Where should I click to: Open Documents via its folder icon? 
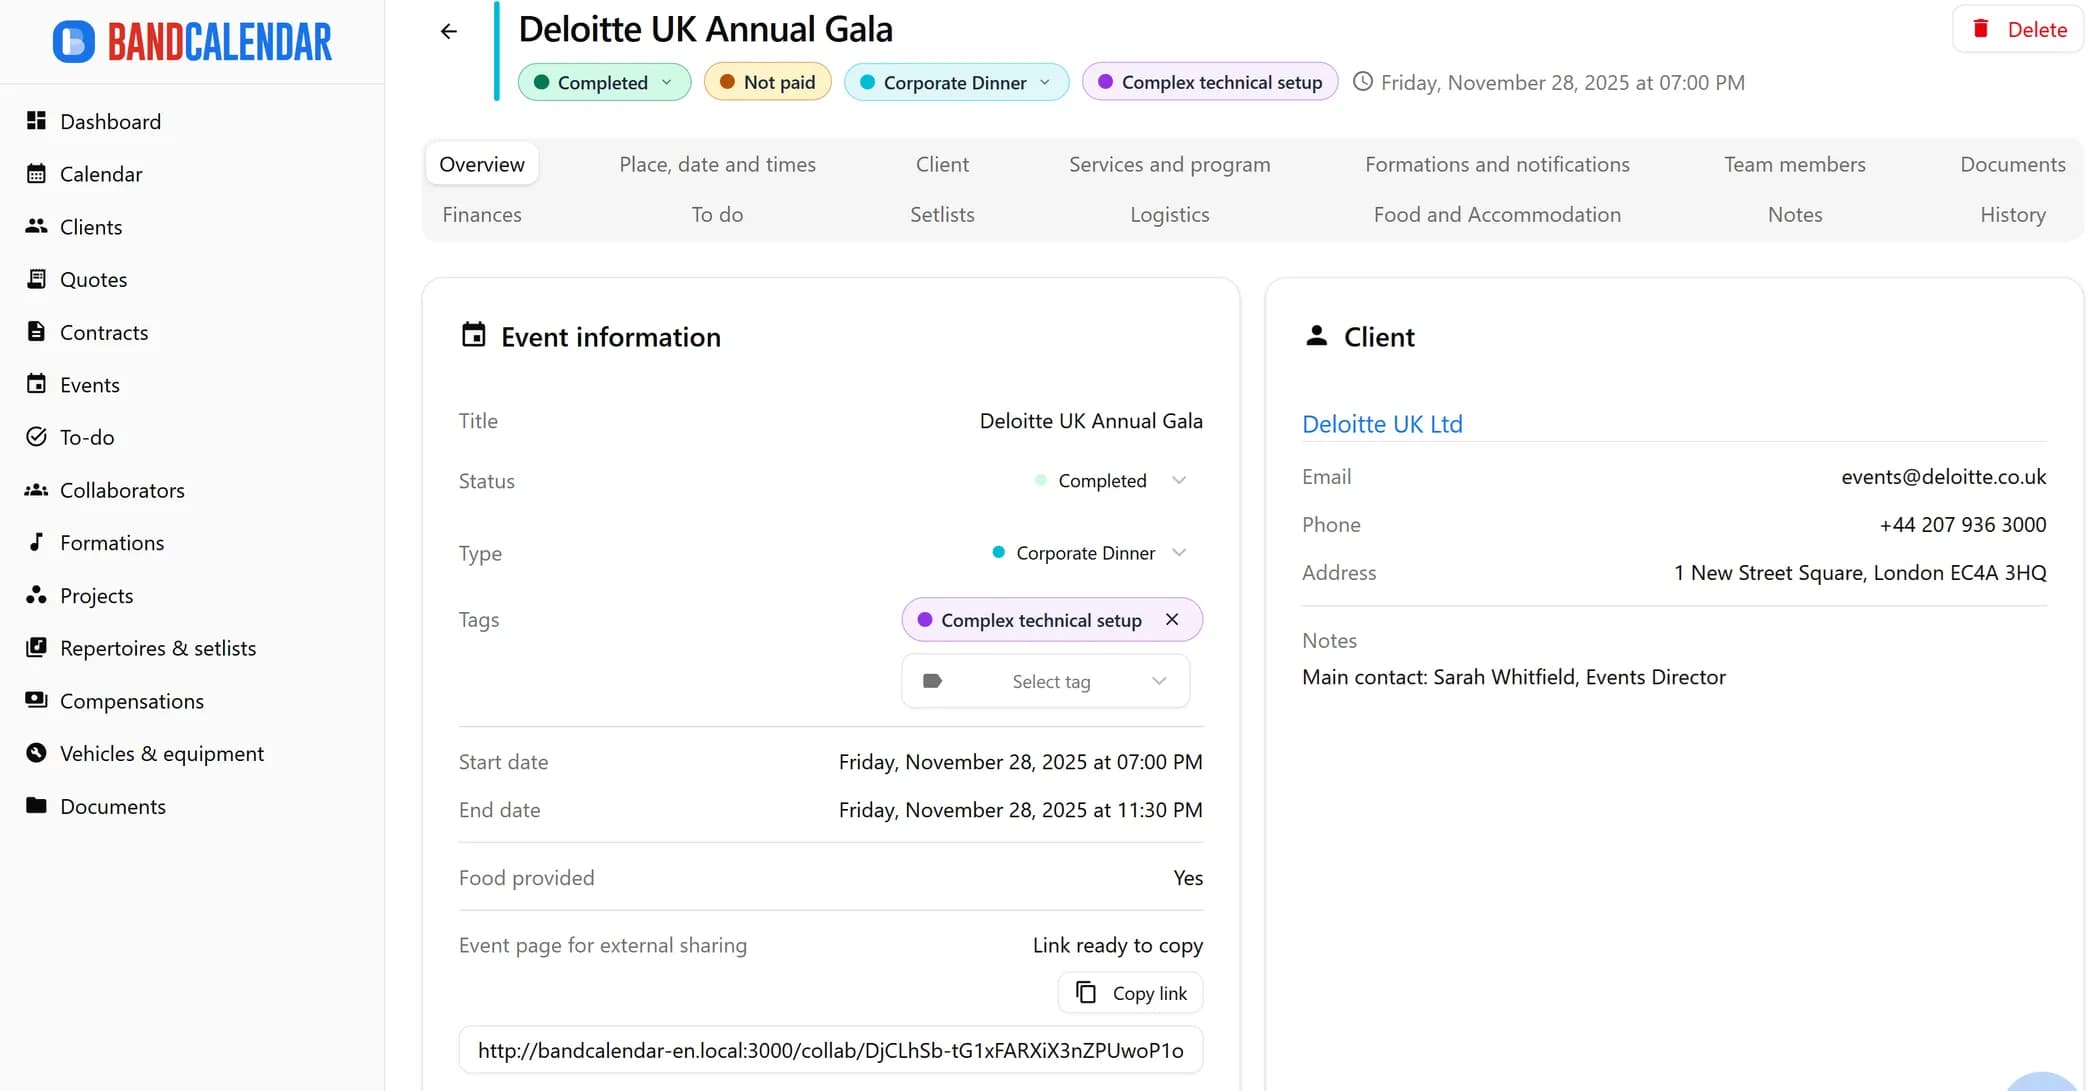[x=36, y=806]
